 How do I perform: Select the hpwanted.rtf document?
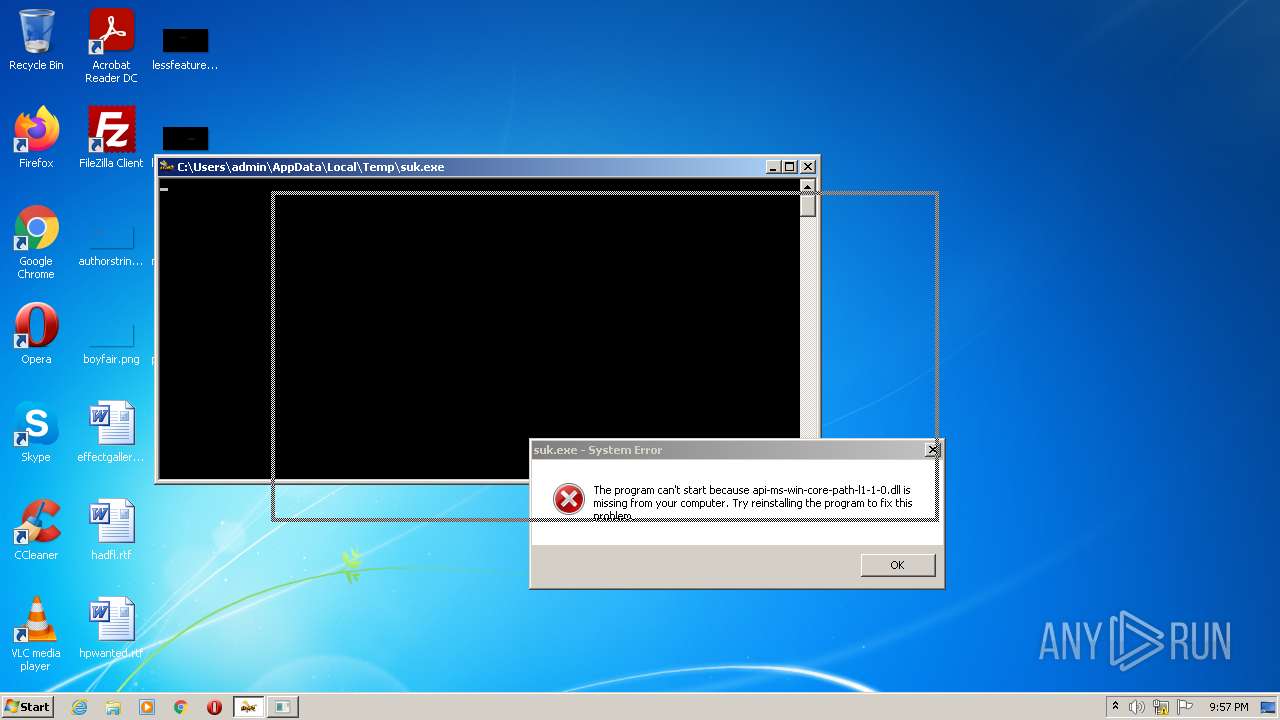click(x=111, y=628)
